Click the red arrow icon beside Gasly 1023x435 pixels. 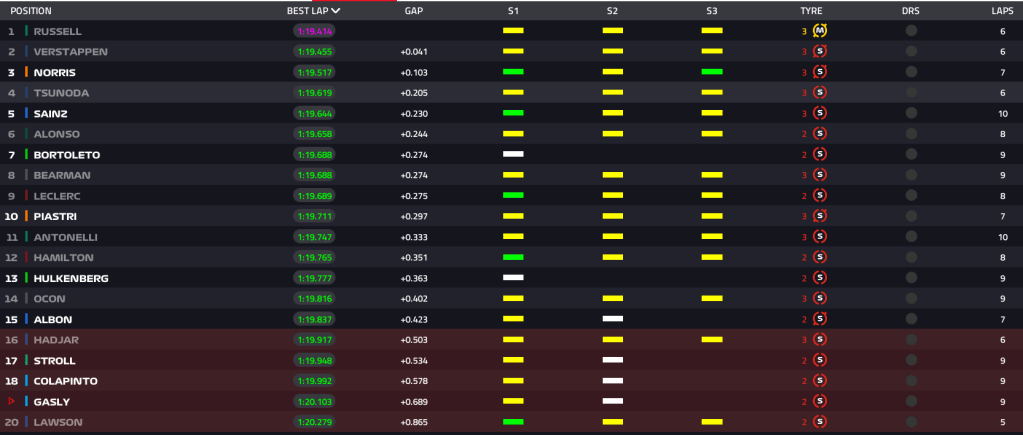[11, 402]
